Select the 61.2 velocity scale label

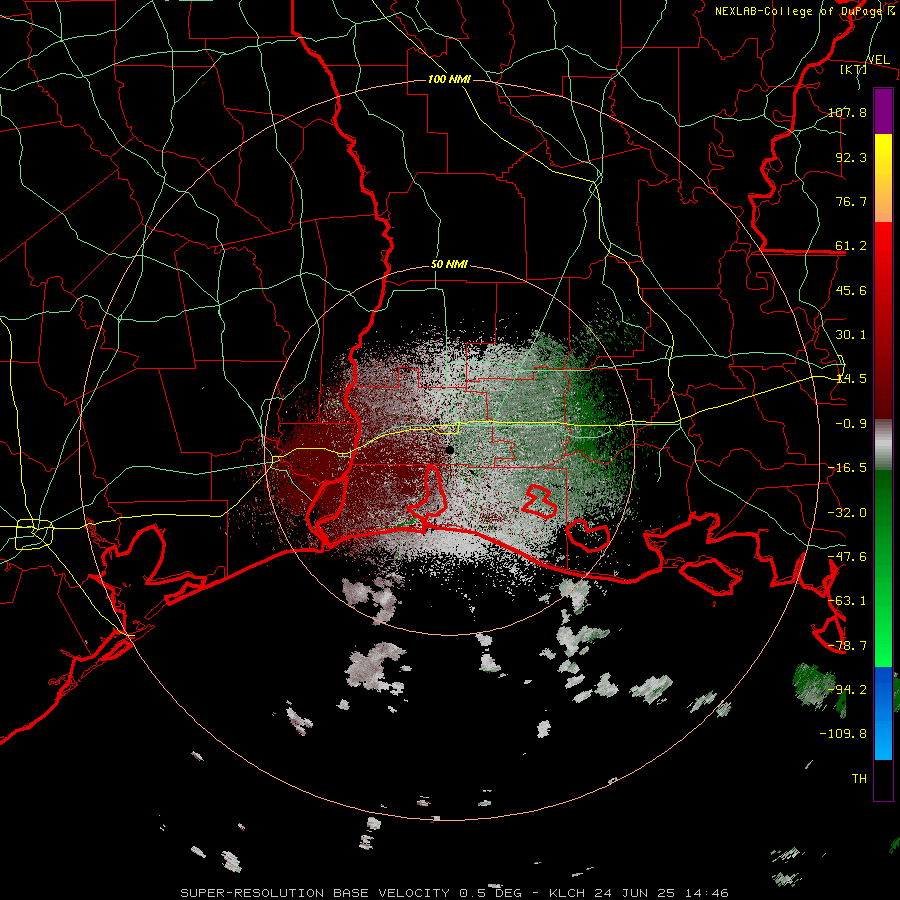851,246
